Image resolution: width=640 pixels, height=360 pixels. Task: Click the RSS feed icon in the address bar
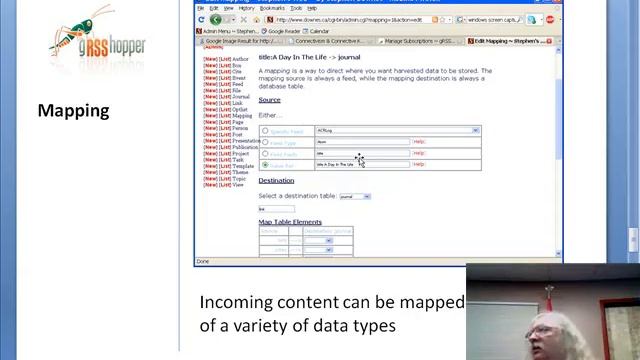[435, 20]
